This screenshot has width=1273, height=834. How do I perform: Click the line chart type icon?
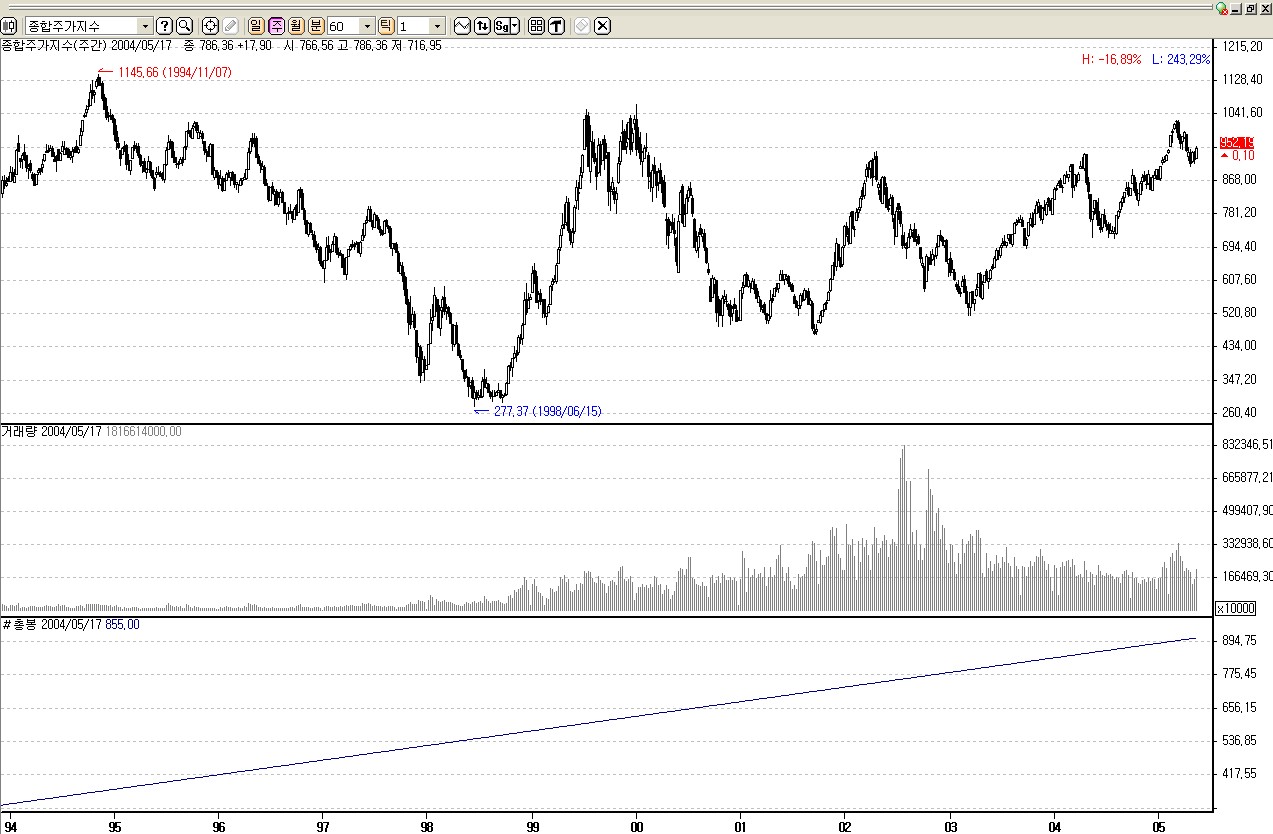462,26
